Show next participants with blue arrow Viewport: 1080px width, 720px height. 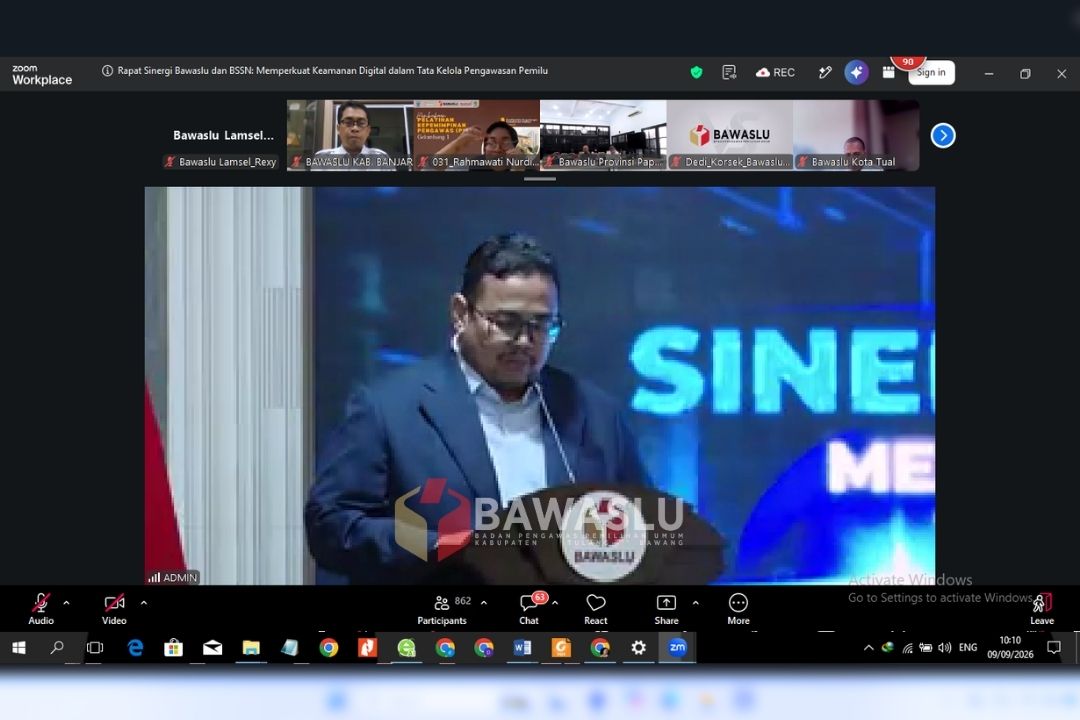[943, 135]
